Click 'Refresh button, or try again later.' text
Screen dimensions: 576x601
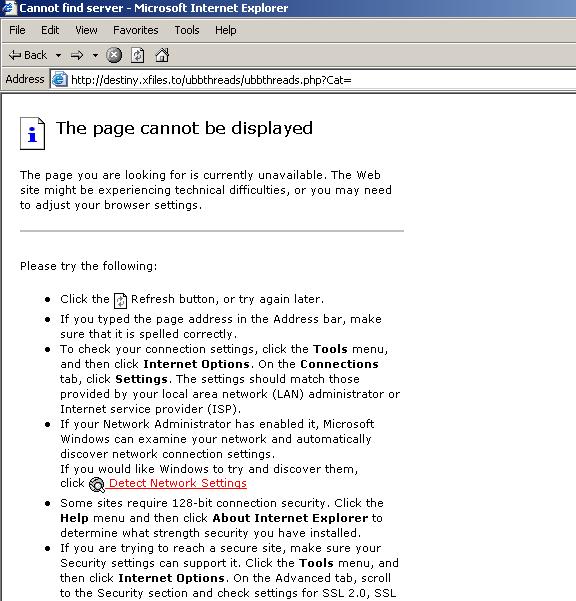228,299
